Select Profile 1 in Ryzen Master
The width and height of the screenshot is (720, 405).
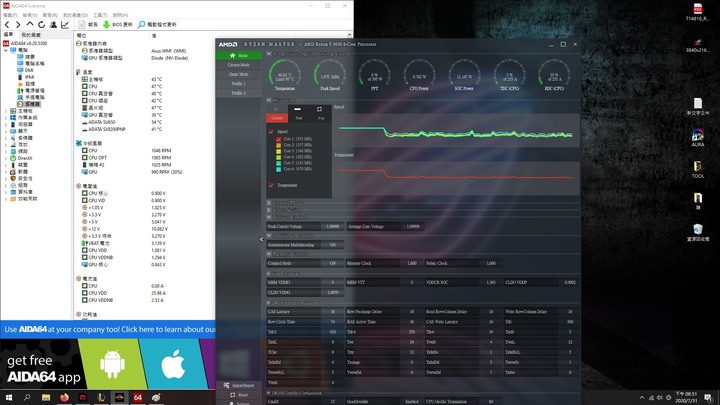point(239,84)
